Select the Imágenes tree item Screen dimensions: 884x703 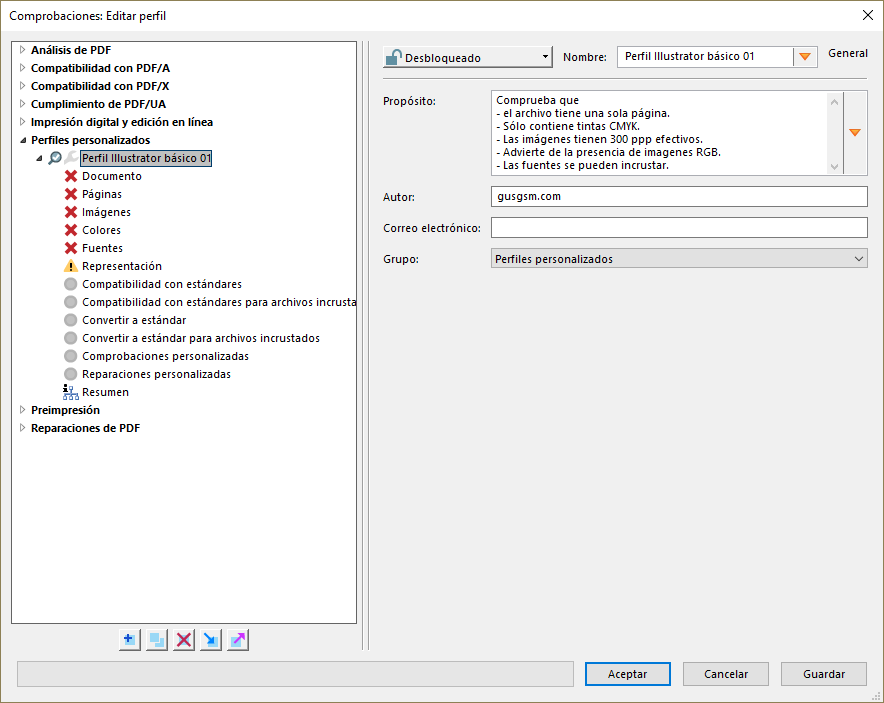click(106, 212)
